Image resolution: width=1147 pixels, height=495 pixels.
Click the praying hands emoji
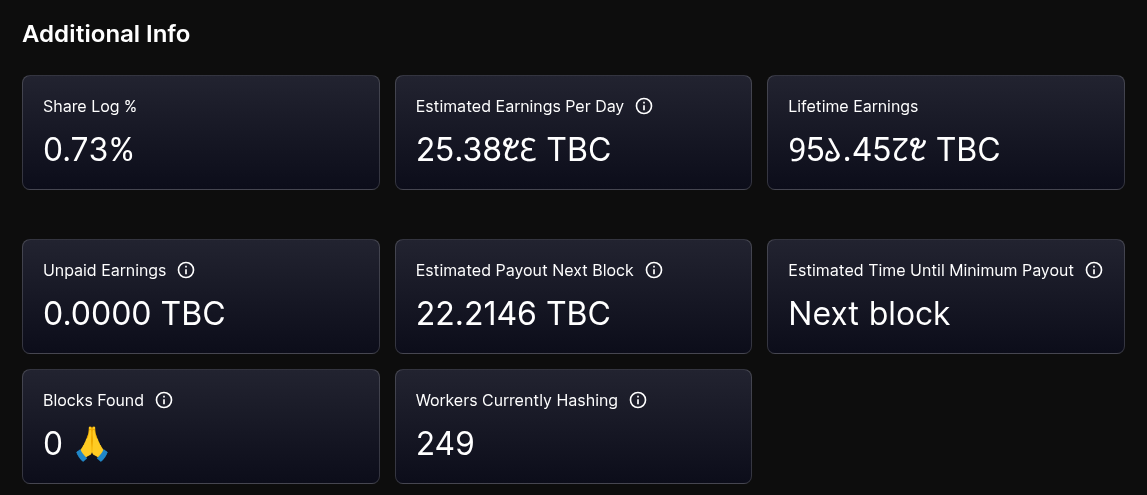(92, 443)
